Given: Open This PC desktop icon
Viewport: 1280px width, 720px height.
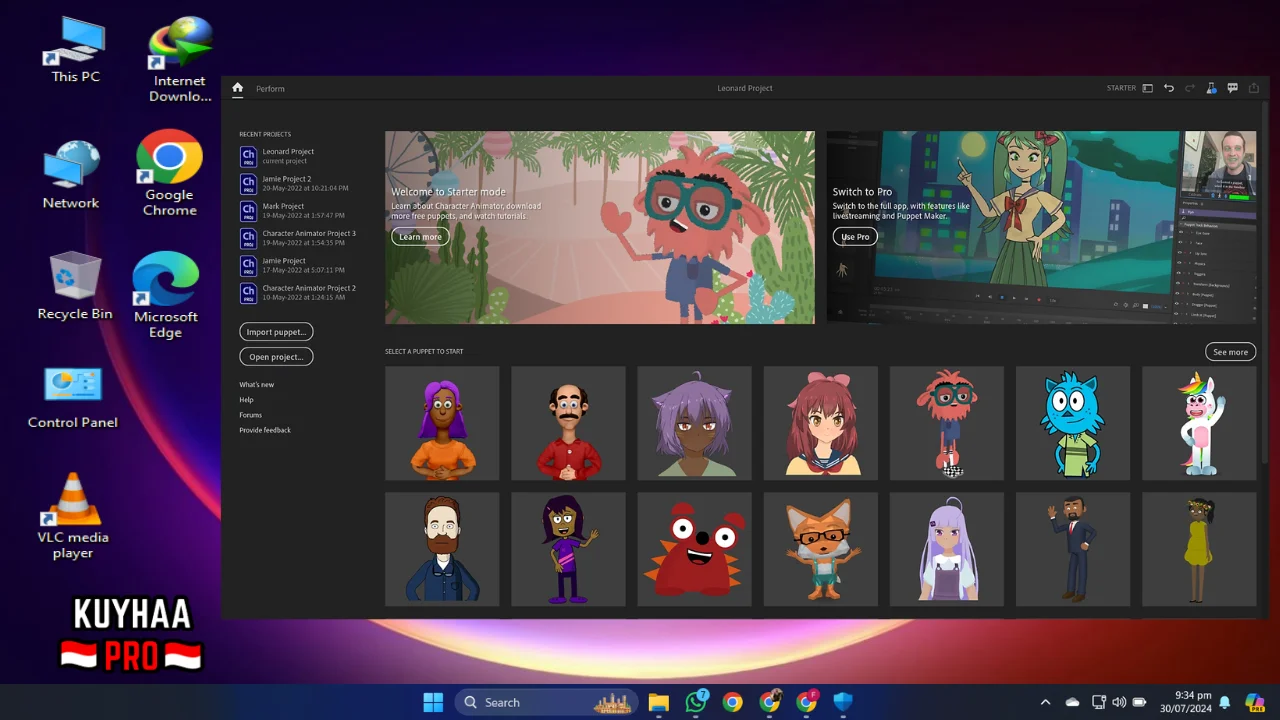Looking at the screenshot, I should [75, 50].
